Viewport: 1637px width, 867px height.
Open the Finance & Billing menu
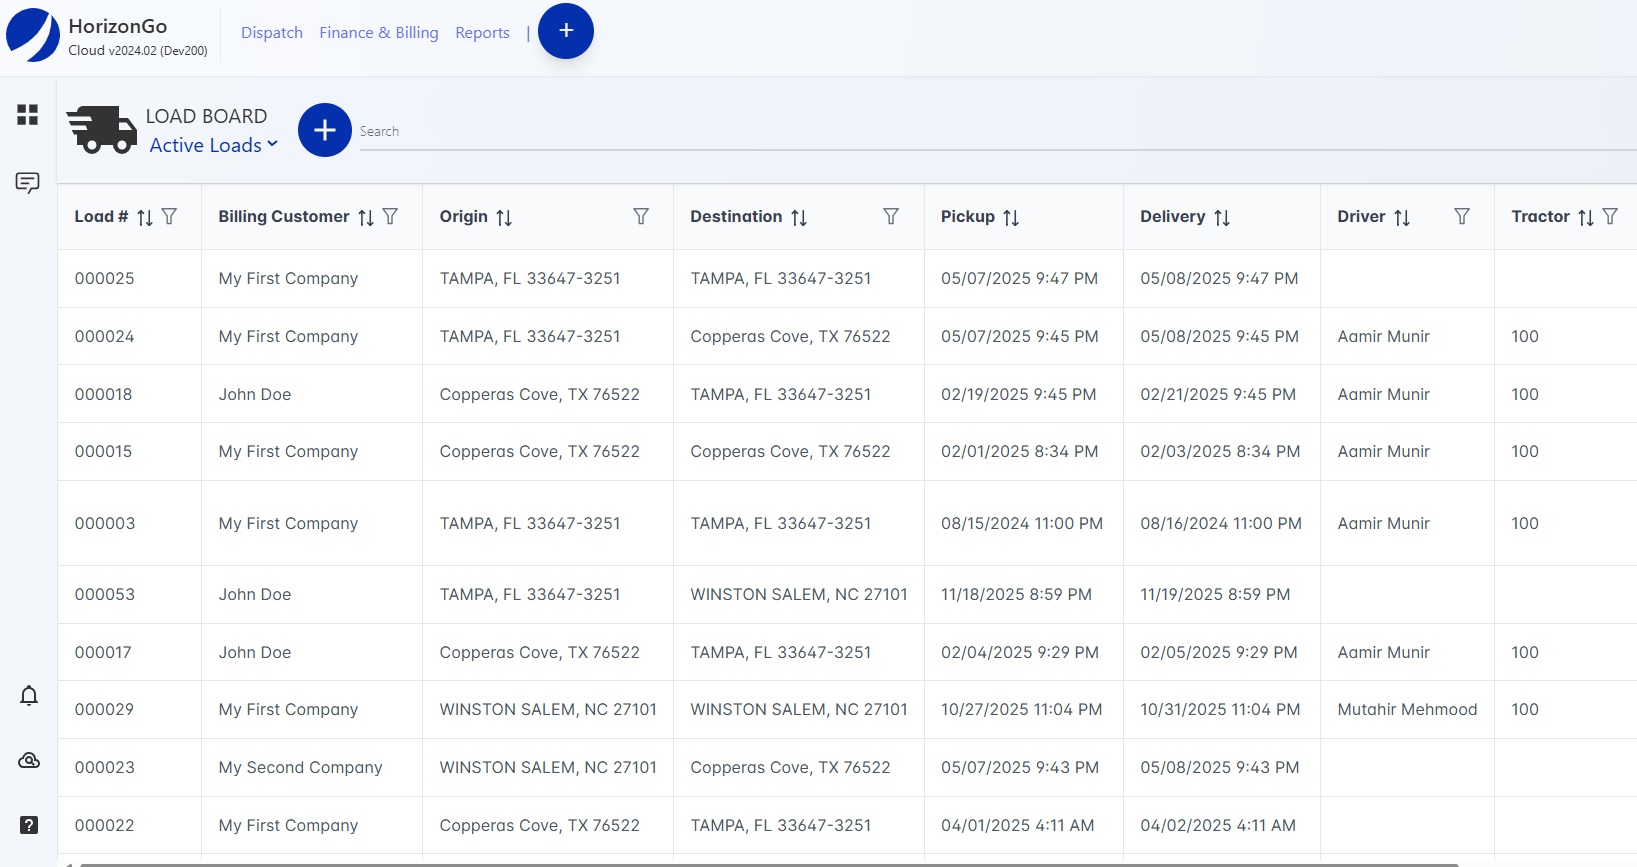[x=379, y=33]
